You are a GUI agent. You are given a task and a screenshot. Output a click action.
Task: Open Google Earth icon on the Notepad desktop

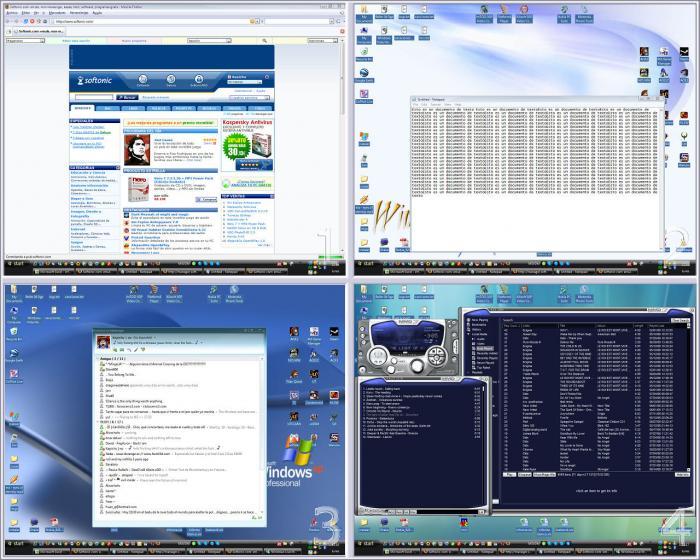364,75
